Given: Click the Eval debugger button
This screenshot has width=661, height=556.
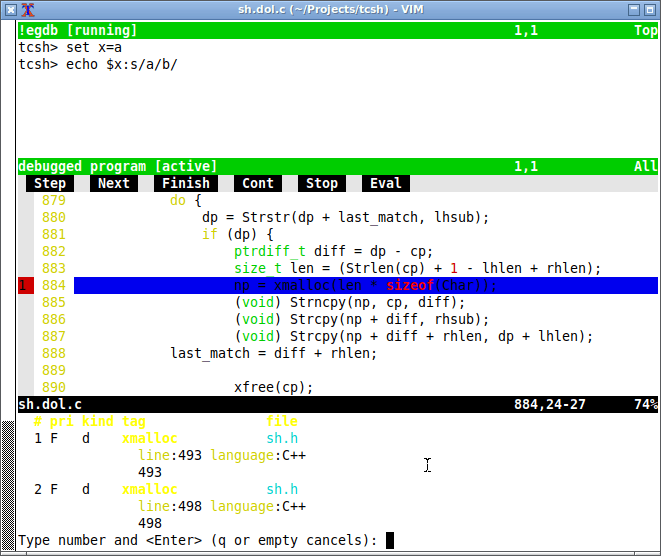Looking at the screenshot, I should click(x=386, y=183).
